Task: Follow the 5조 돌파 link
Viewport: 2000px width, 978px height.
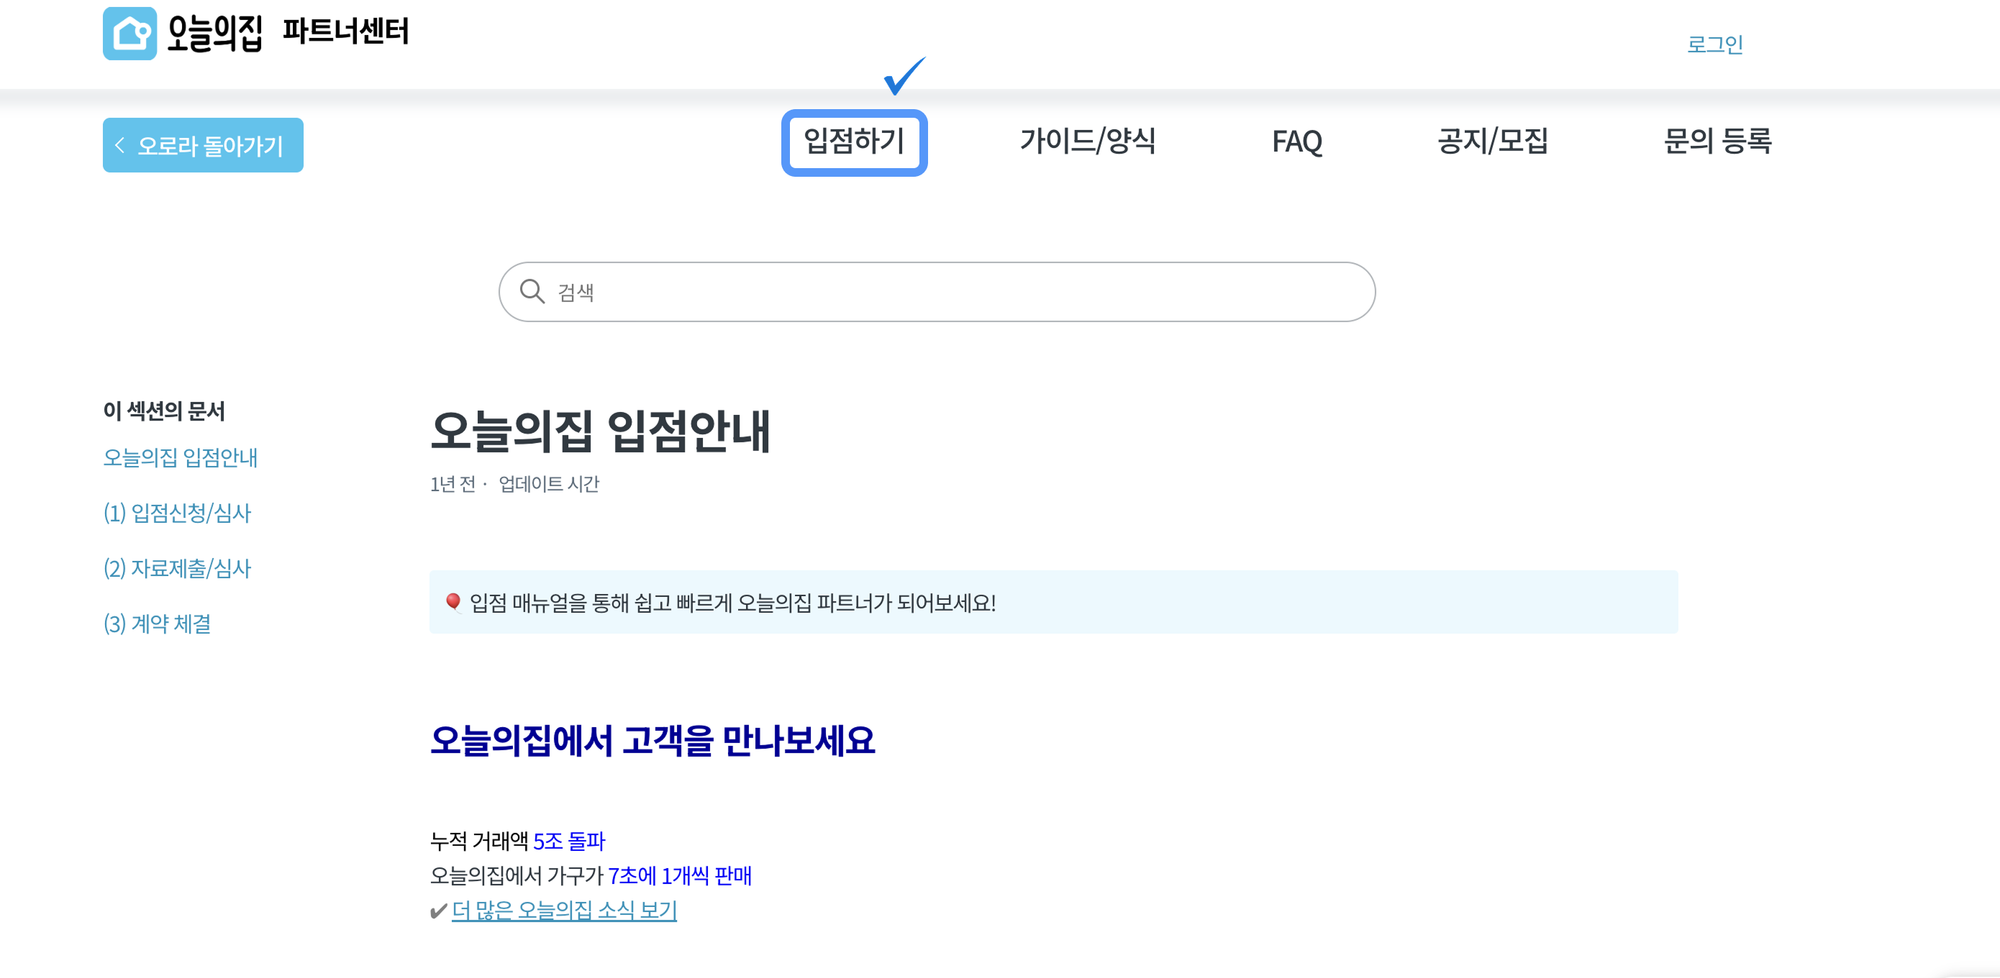Action: 570,841
